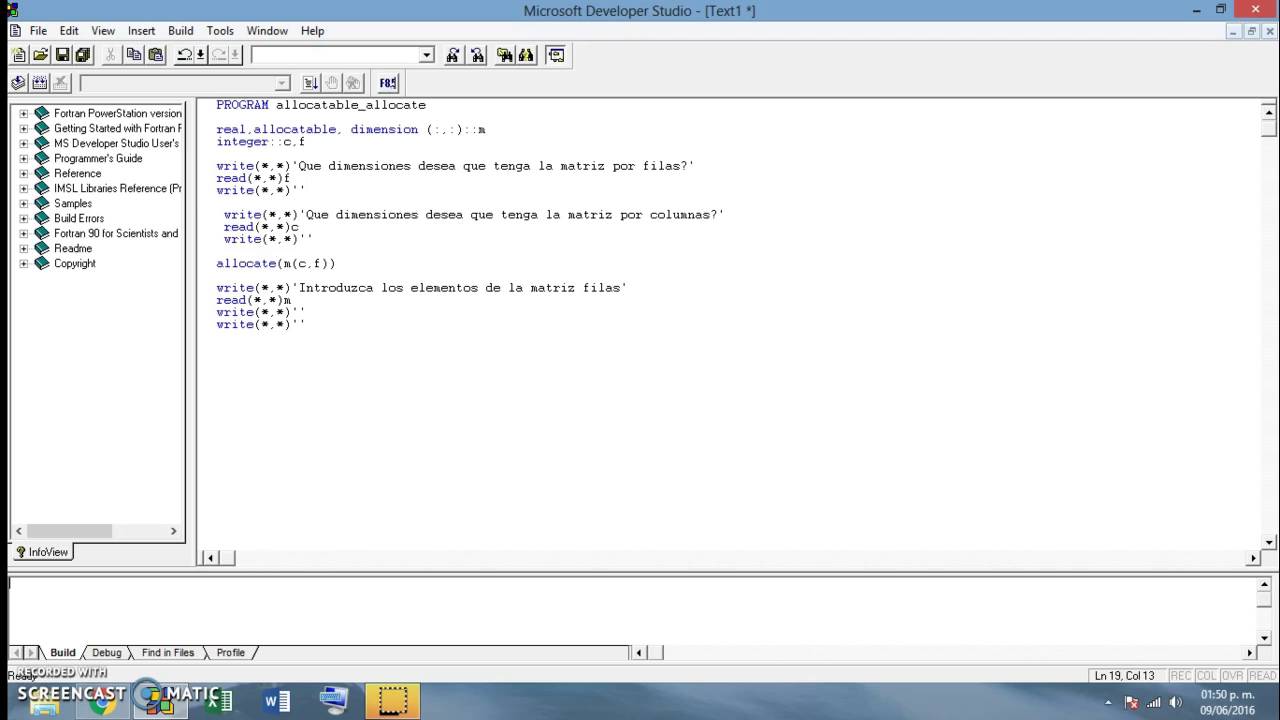This screenshot has width=1280, height=720.
Task: Select the Reference book icon
Action: [41, 173]
